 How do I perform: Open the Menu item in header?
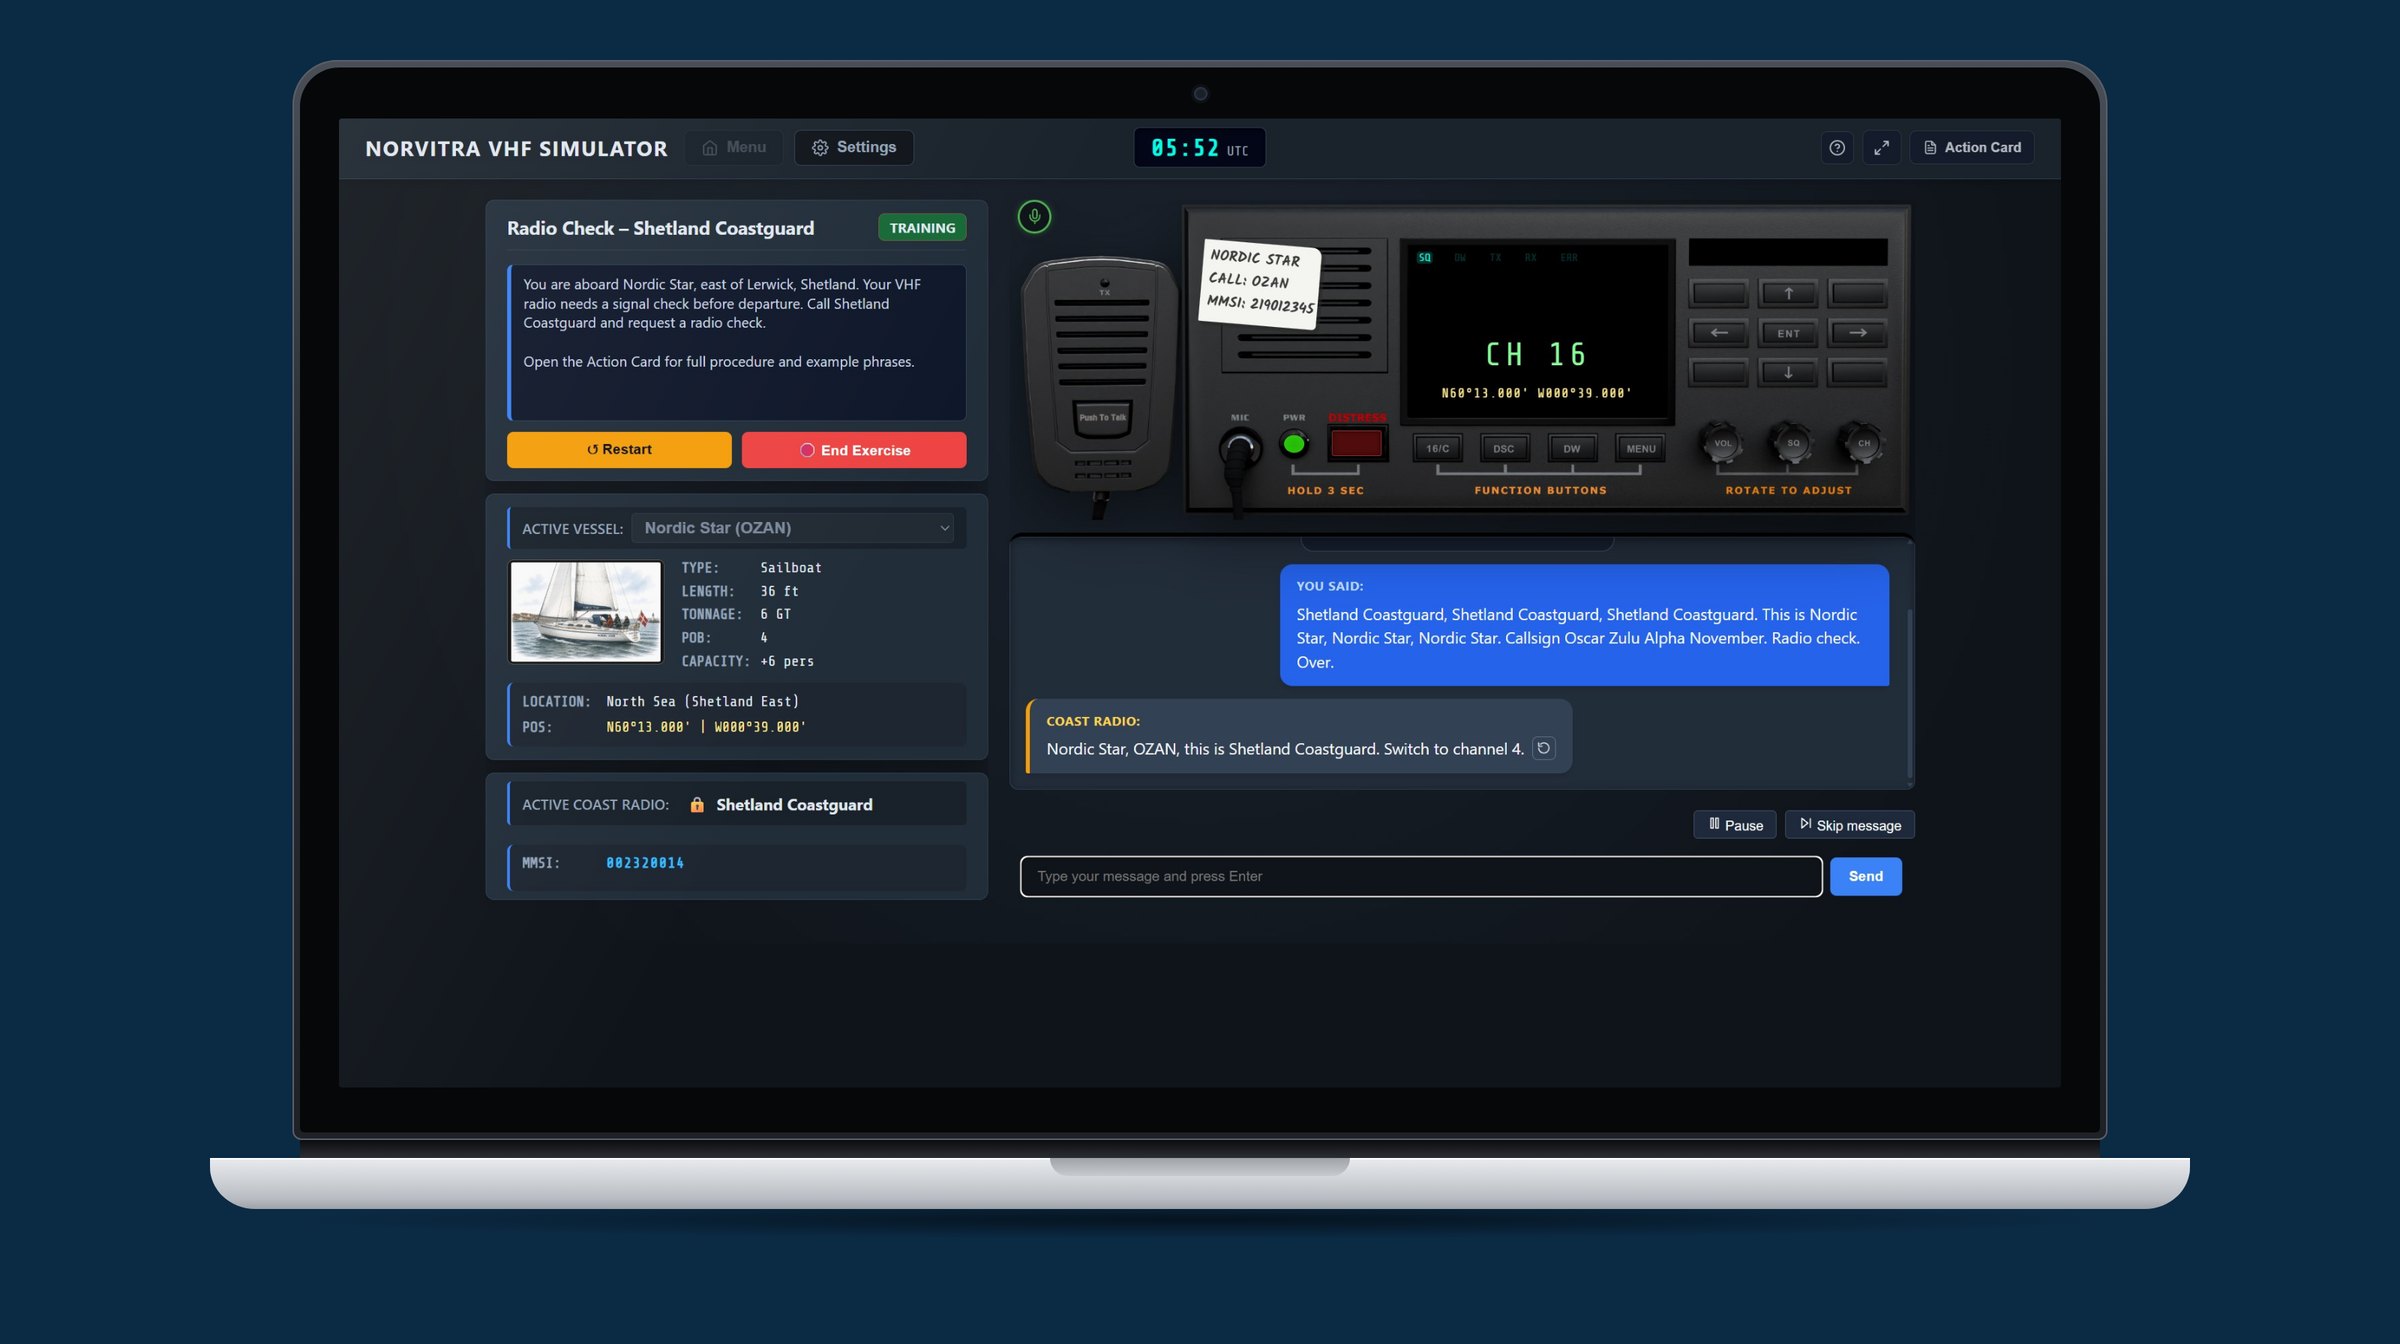click(x=734, y=147)
